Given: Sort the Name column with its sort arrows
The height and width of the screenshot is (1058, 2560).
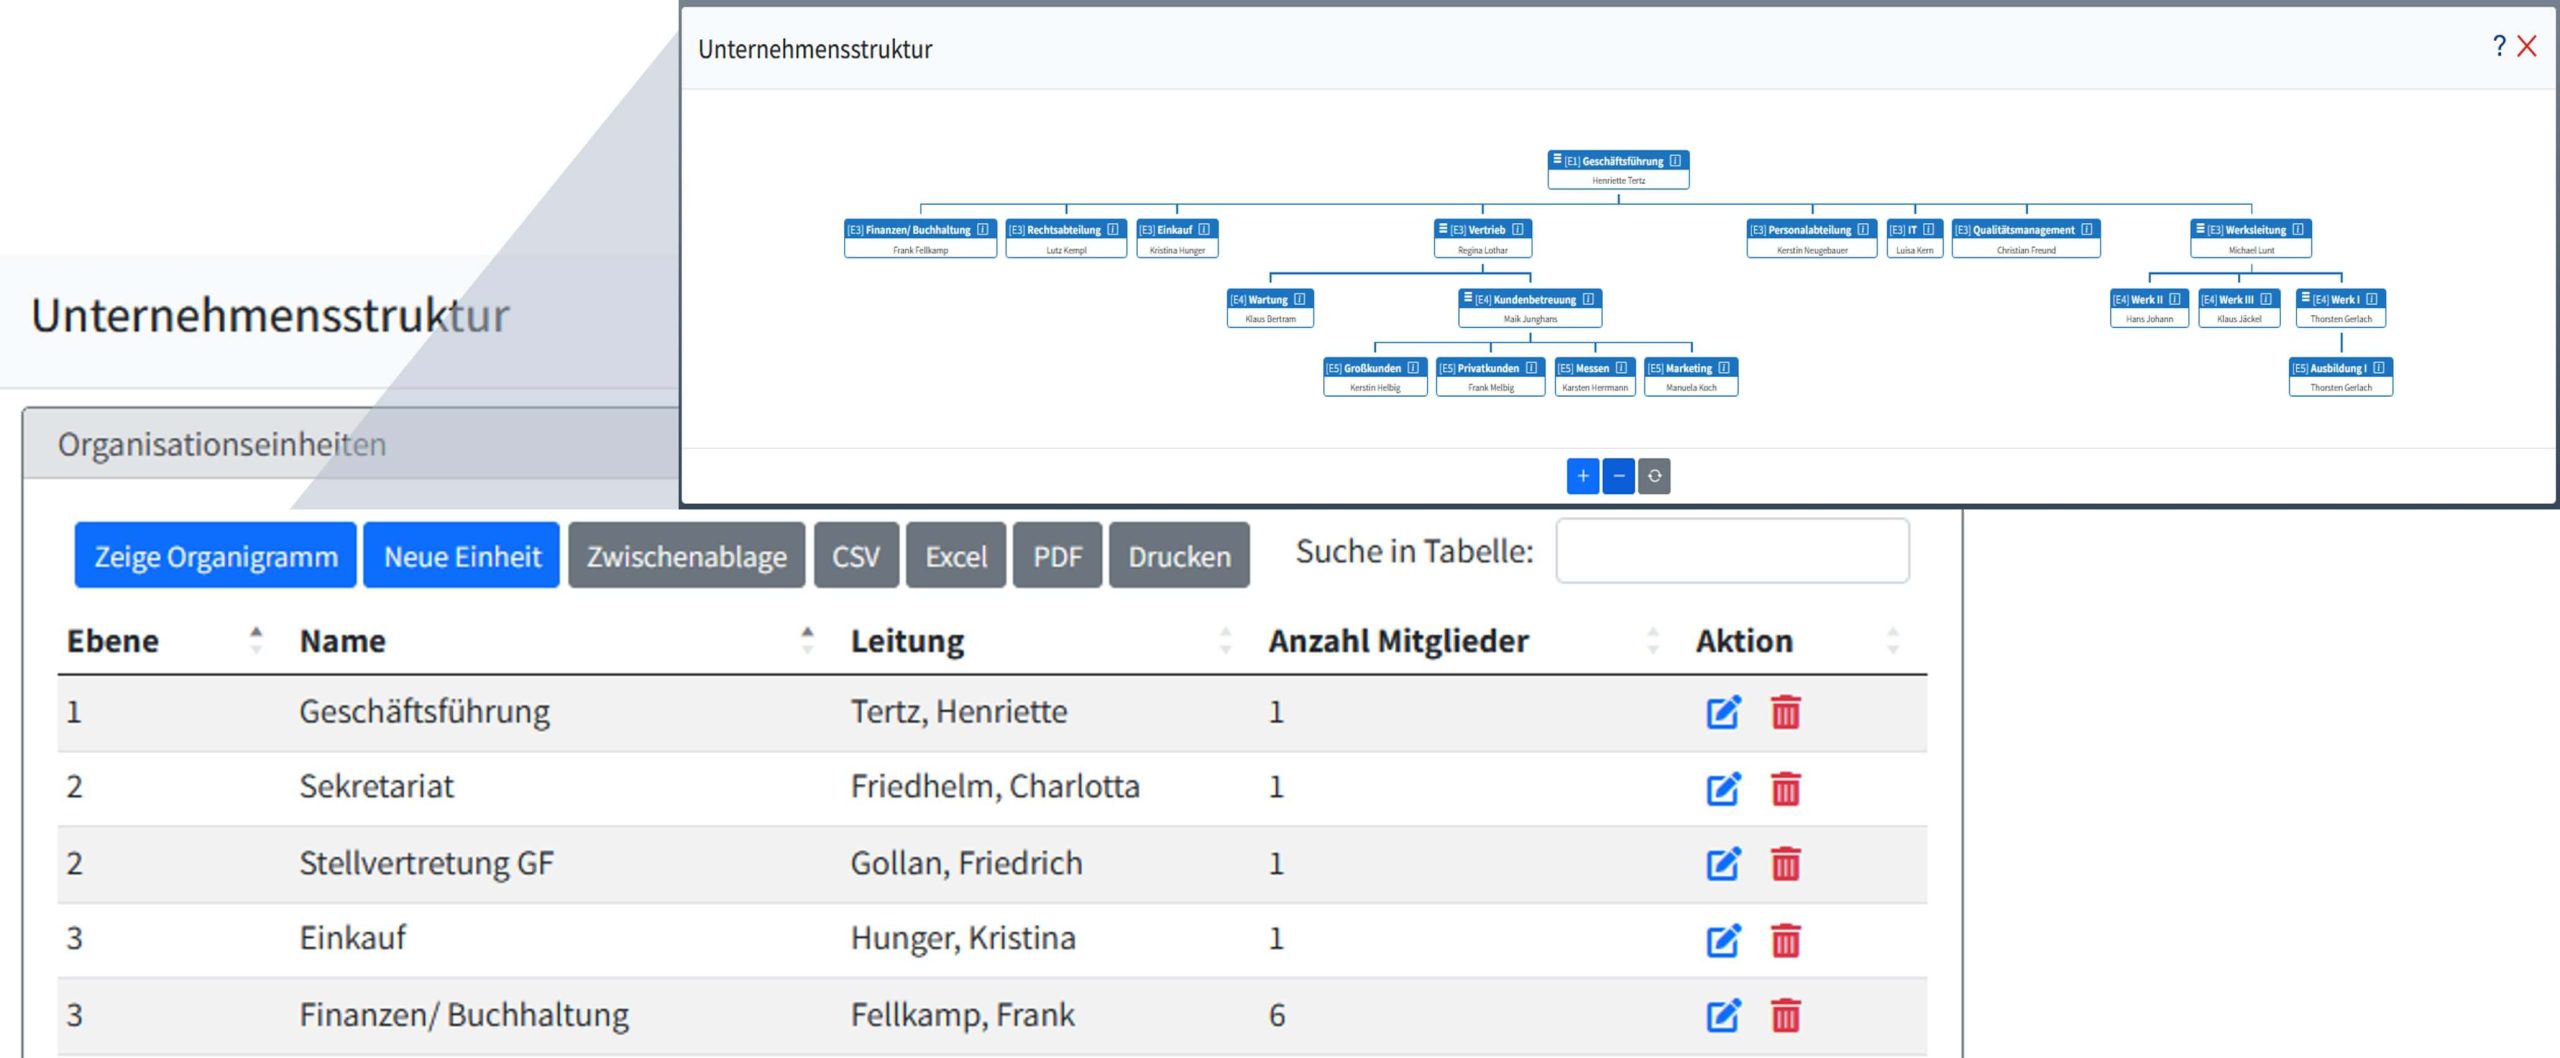Looking at the screenshot, I should (x=806, y=640).
